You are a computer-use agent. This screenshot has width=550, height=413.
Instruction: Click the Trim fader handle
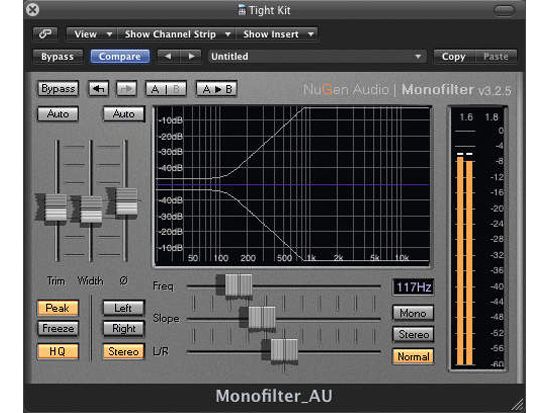tap(55, 207)
